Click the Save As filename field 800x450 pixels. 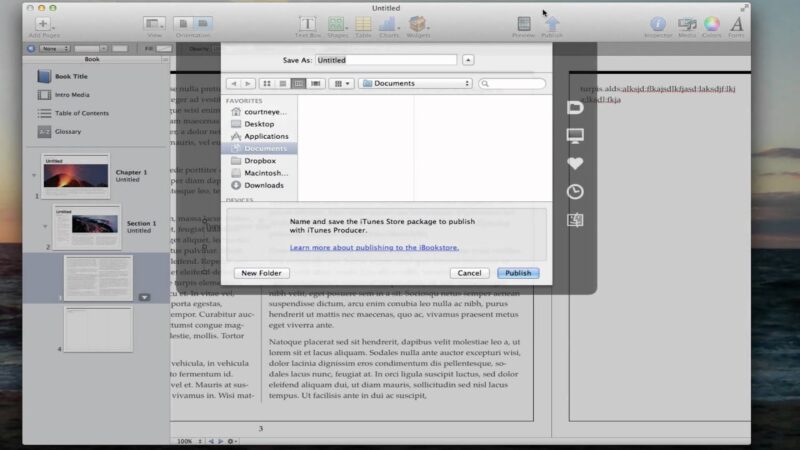(x=386, y=60)
